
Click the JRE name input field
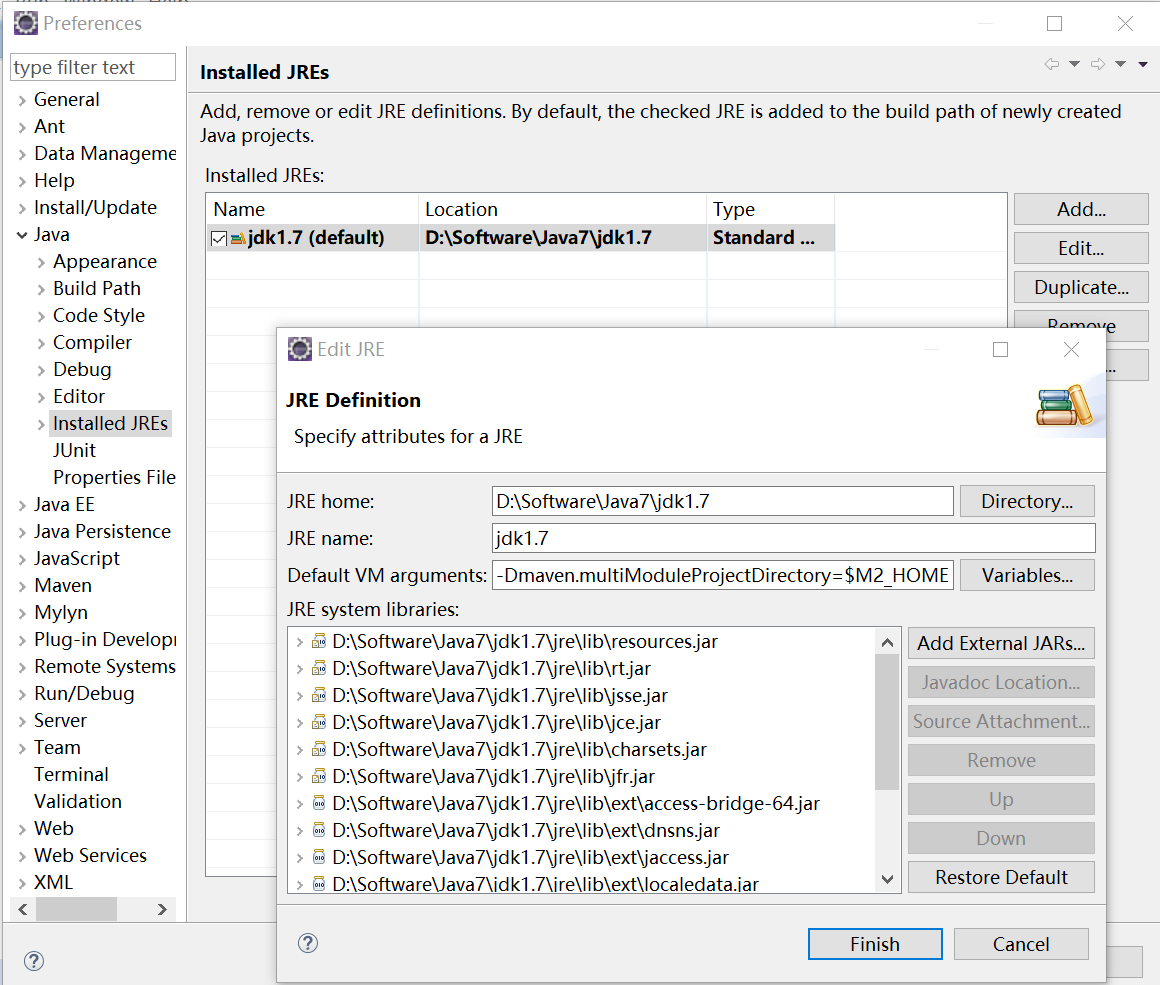pos(793,538)
